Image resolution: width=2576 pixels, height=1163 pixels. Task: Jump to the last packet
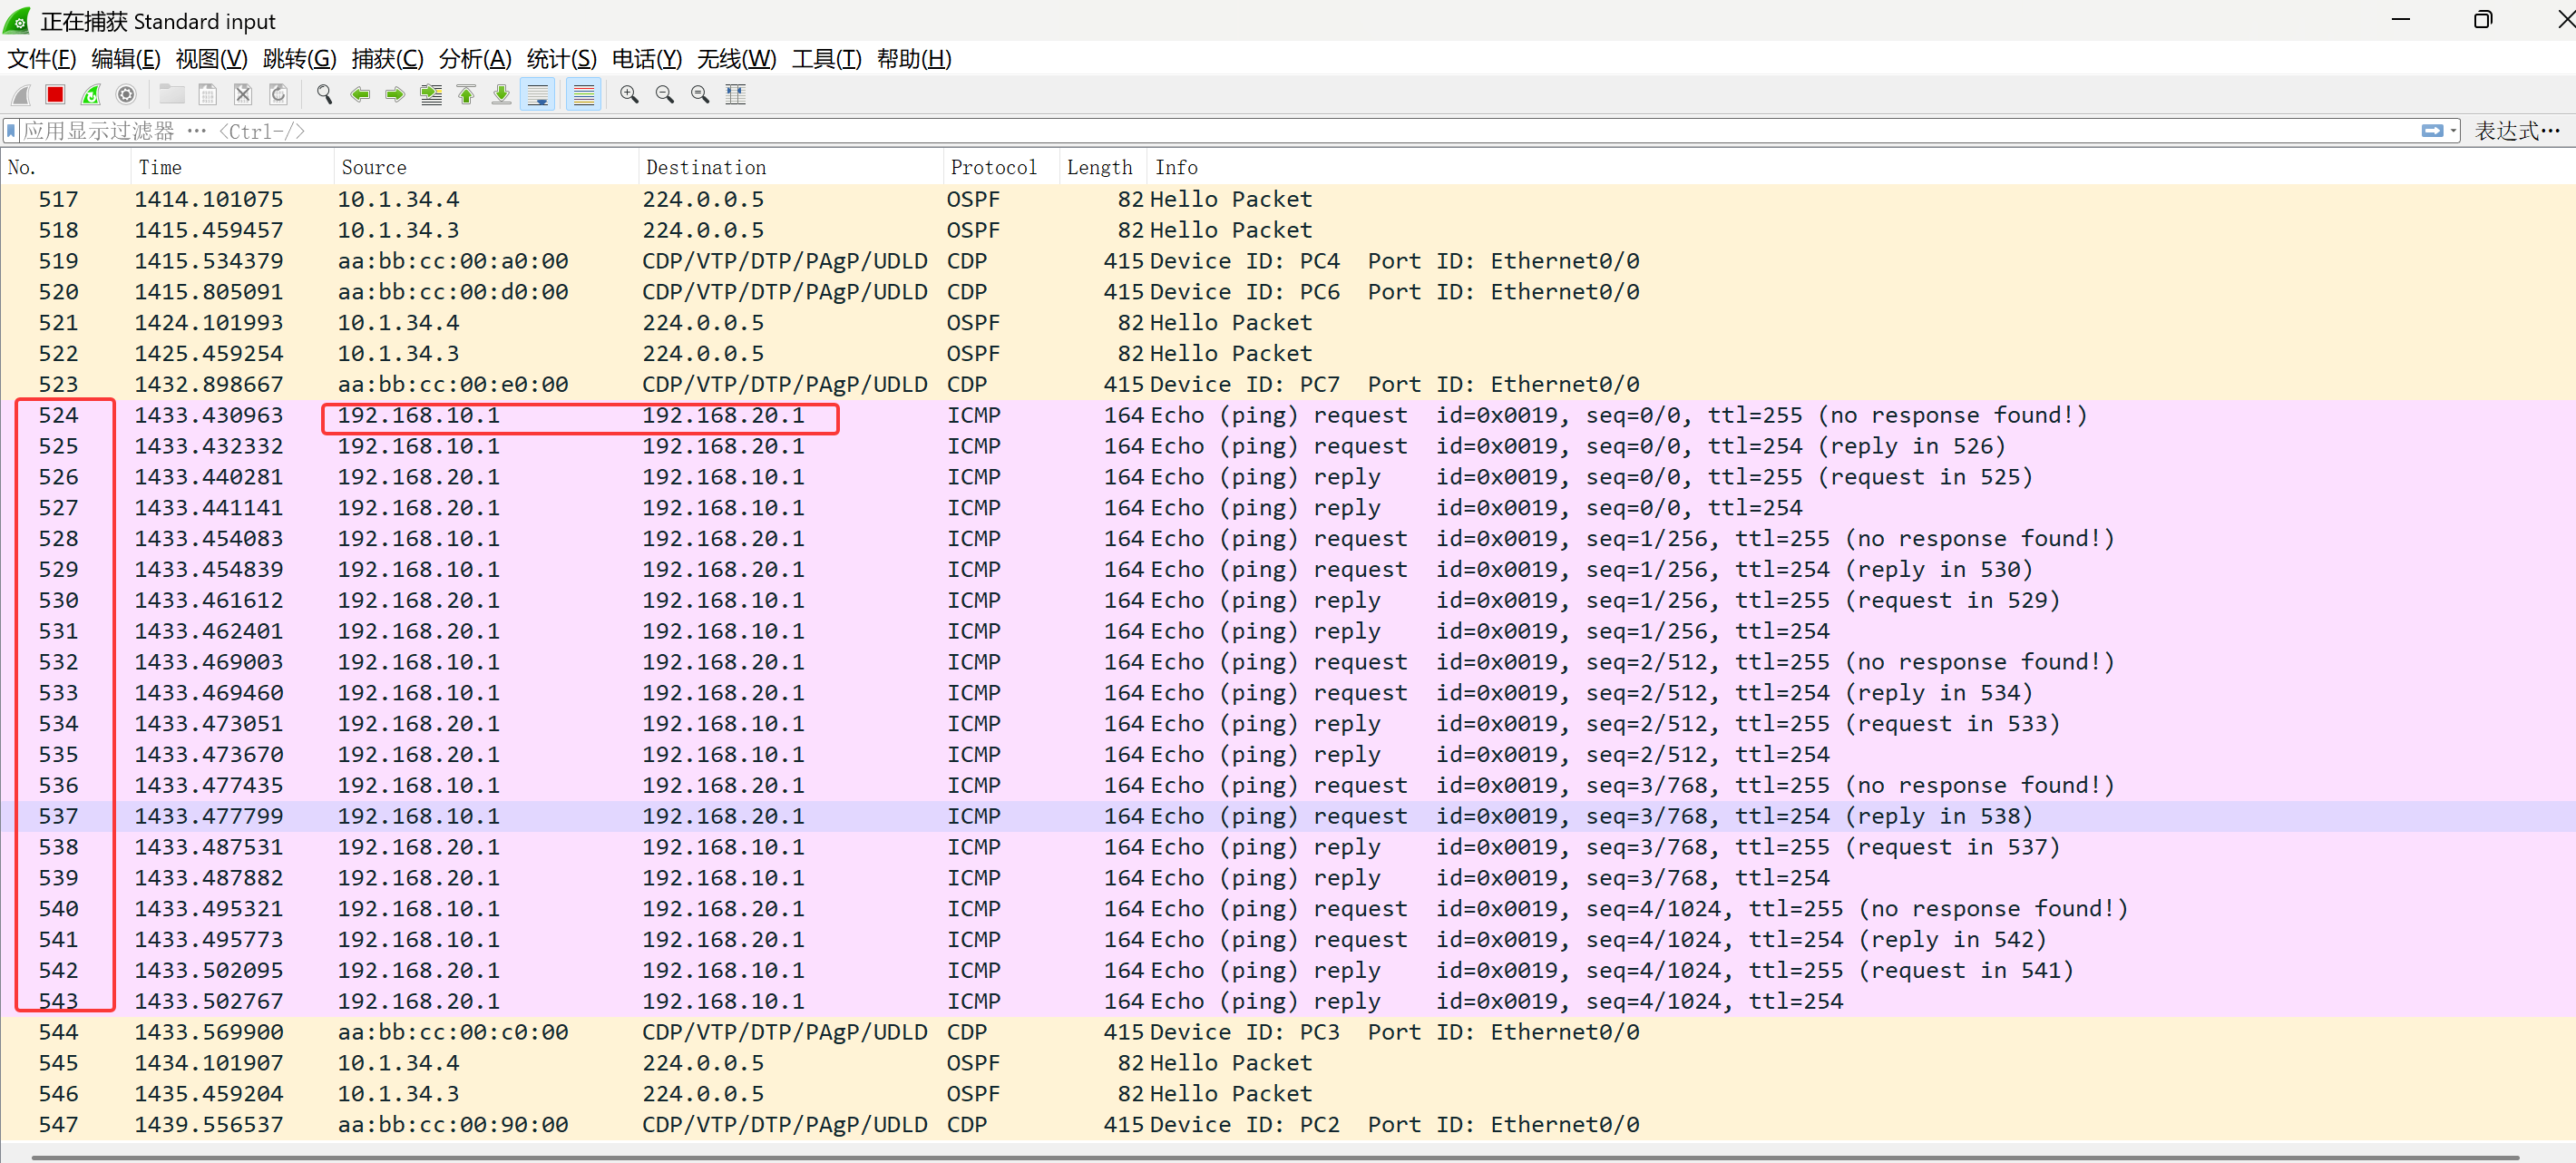[x=502, y=95]
